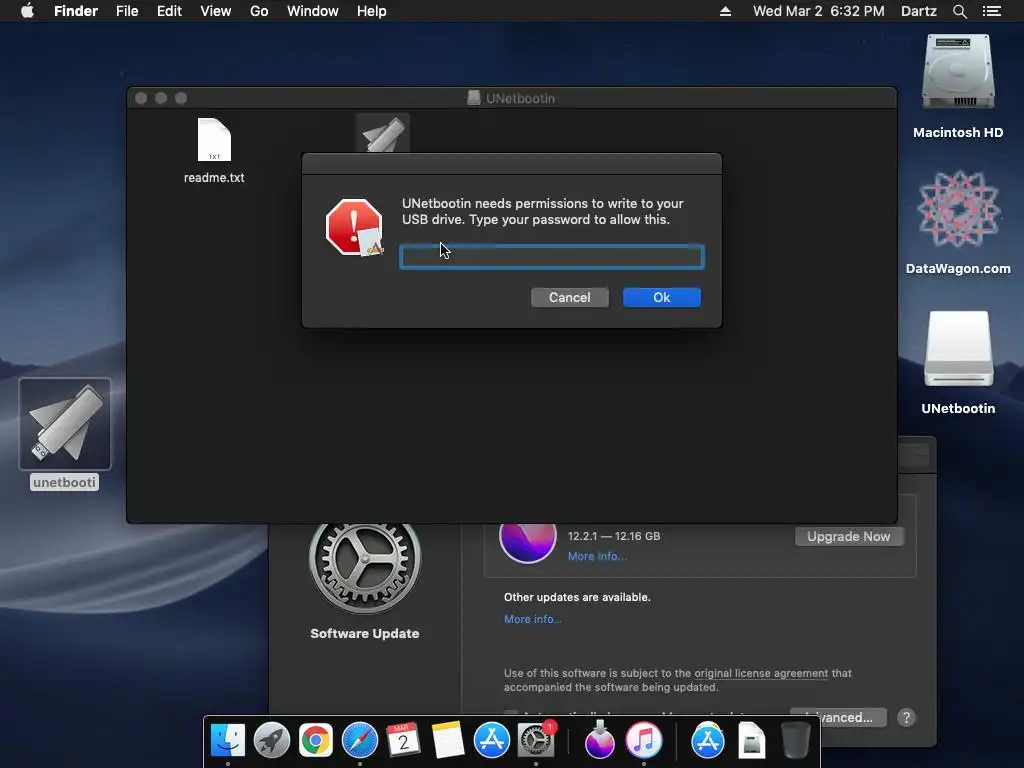Screen dimensions: 1024x768
Task: Click the eject icon in menu bar
Action: [x=725, y=11]
